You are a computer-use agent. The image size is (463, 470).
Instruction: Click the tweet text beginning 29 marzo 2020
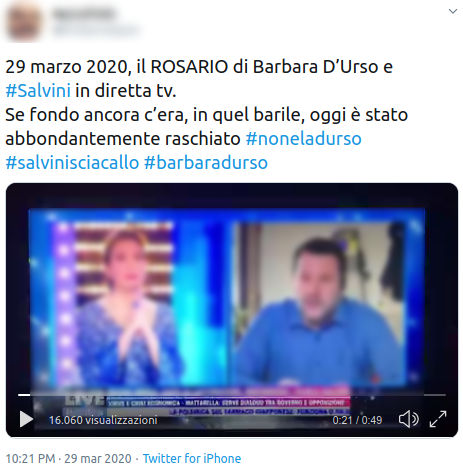point(207,115)
